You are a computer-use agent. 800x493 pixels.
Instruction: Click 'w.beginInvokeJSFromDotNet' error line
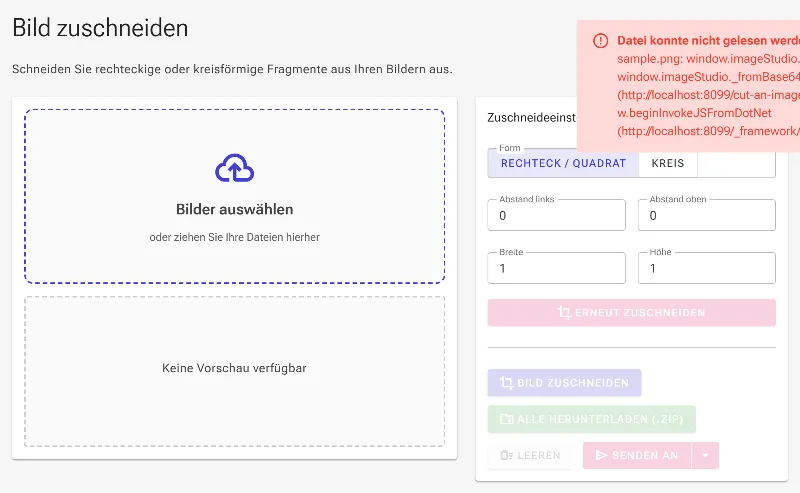(694, 113)
